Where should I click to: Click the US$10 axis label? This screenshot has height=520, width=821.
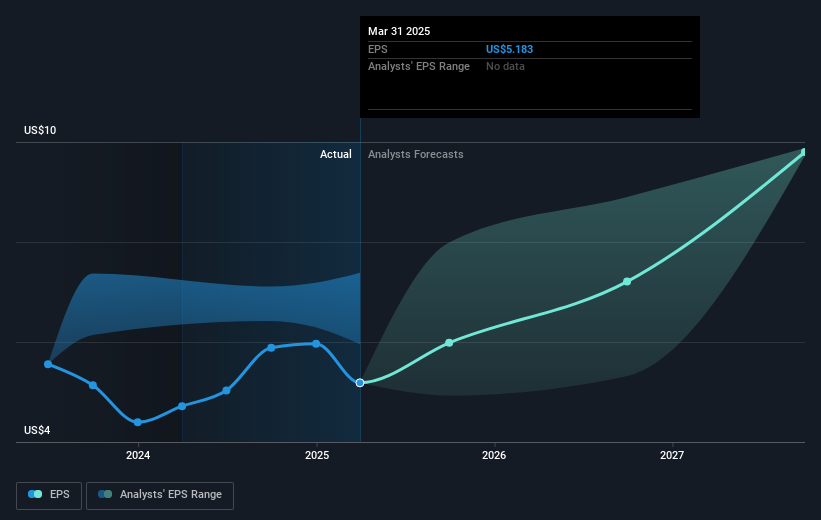[x=40, y=130]
